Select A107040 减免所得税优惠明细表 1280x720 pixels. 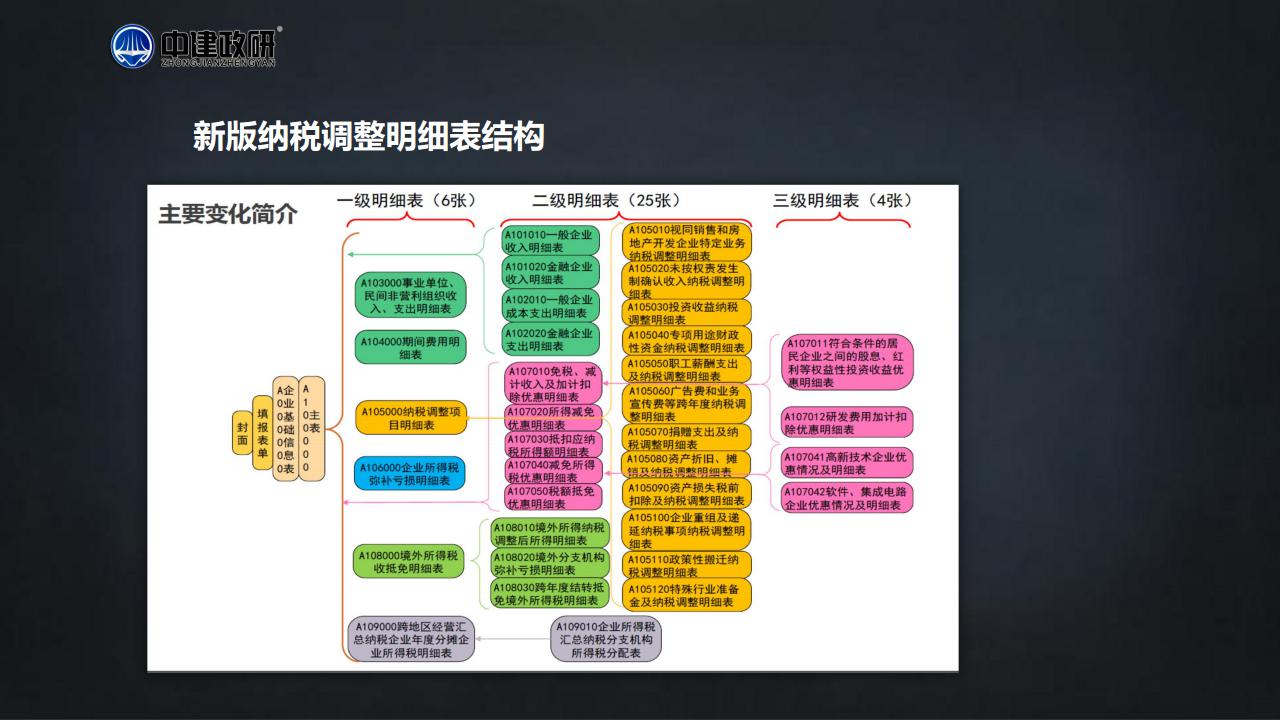click(x=554, y=471)
